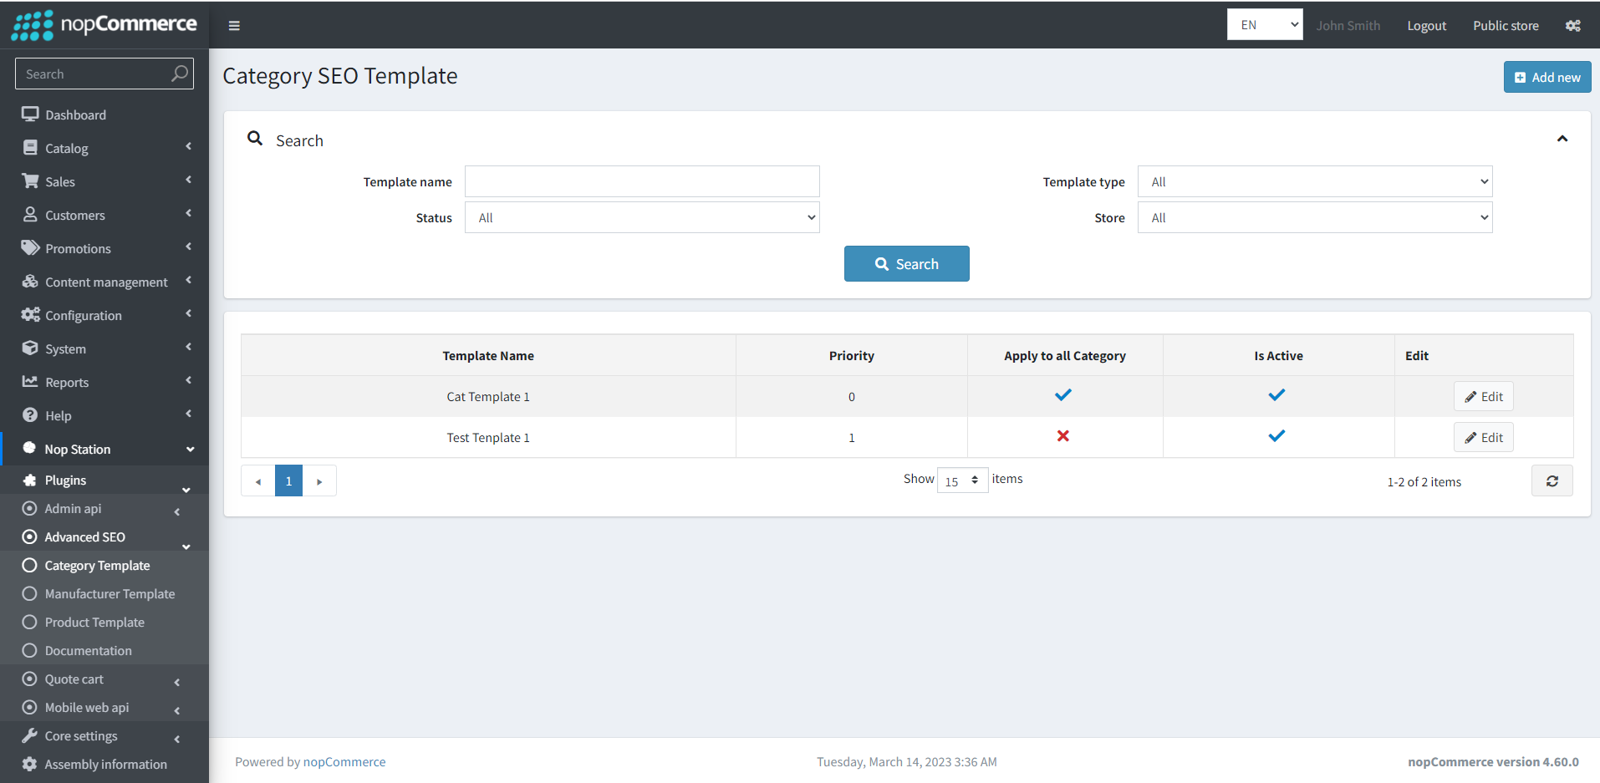Click the Sales shopping cart icon
Screen dimensions: 1600x783
click(30, 181)
